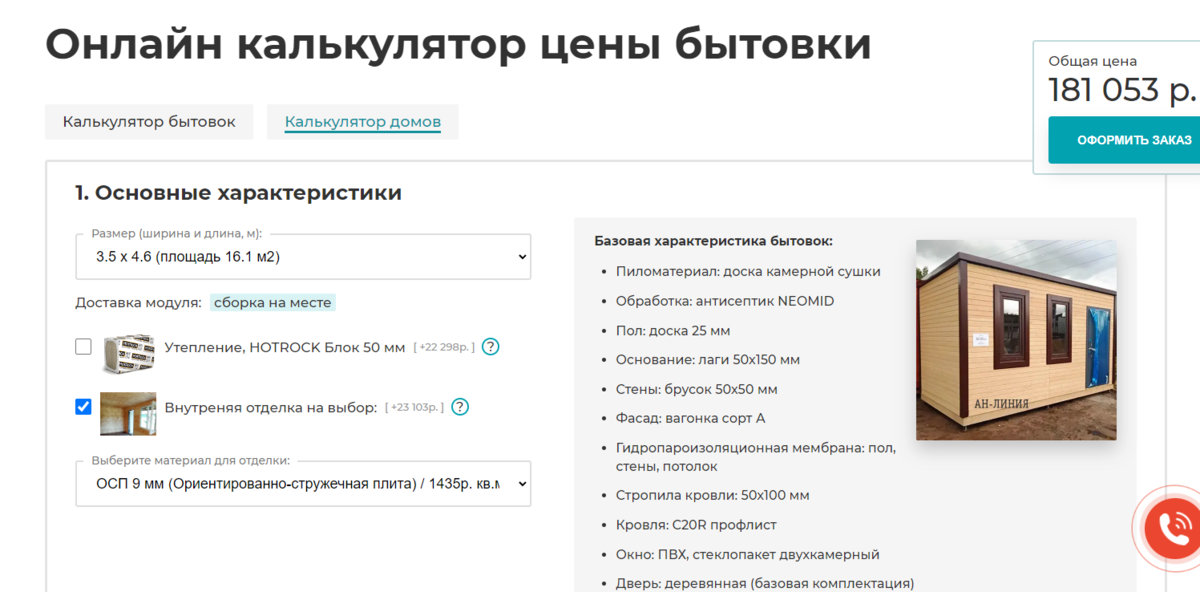Open help tooltip for interior finishing
This screenshot has height=592, width=1200.
point(460,407)
